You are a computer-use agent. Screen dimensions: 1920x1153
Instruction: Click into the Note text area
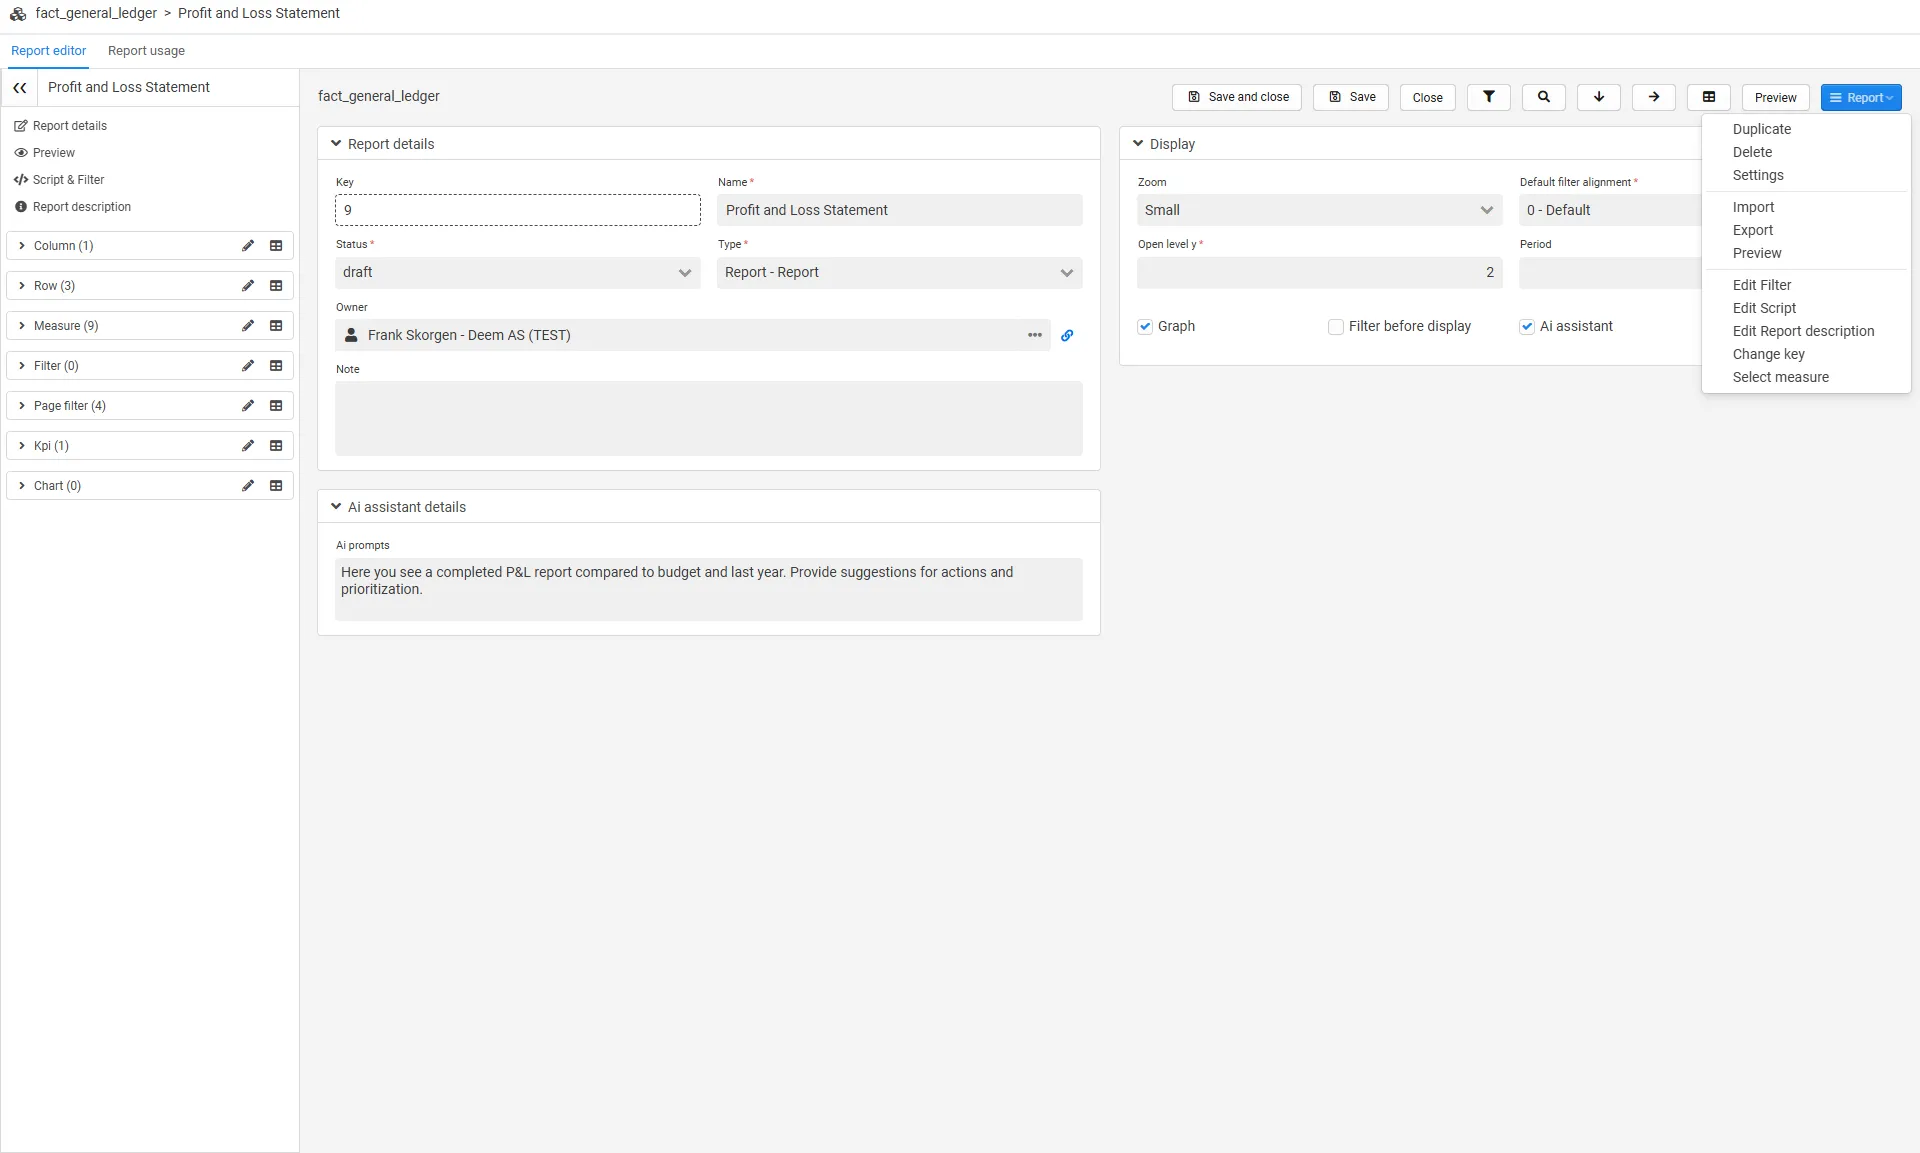pos(709,419)
